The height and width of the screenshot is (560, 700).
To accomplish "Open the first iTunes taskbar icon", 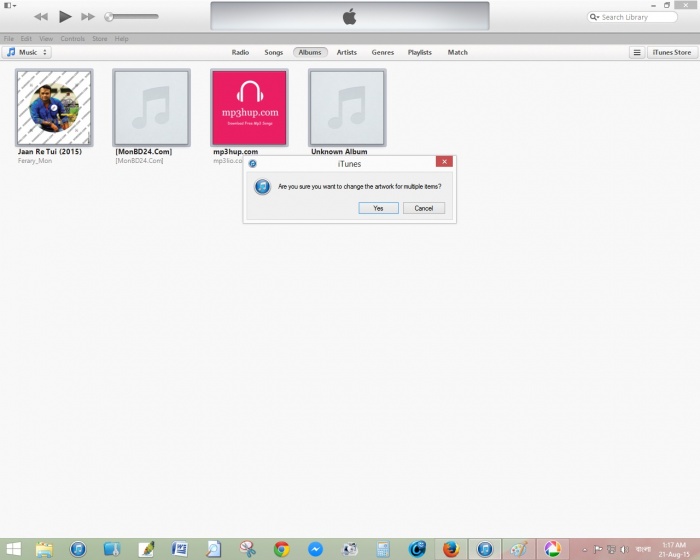I will [x=78, y=549].
